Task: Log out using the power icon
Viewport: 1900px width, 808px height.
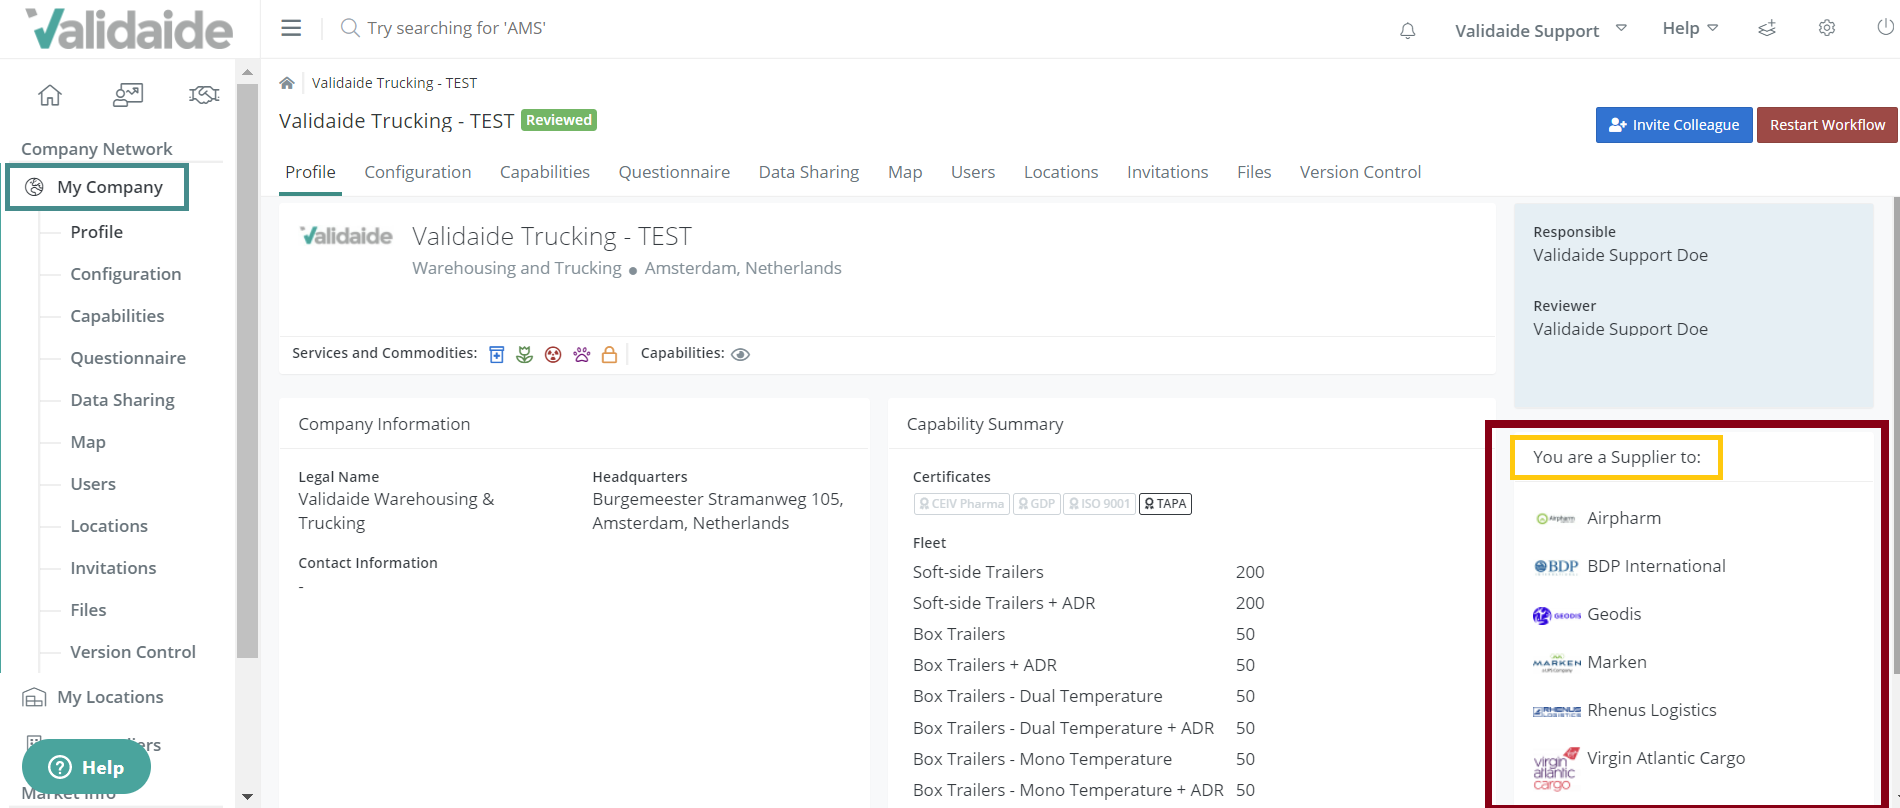Action: coord(1886,27)
